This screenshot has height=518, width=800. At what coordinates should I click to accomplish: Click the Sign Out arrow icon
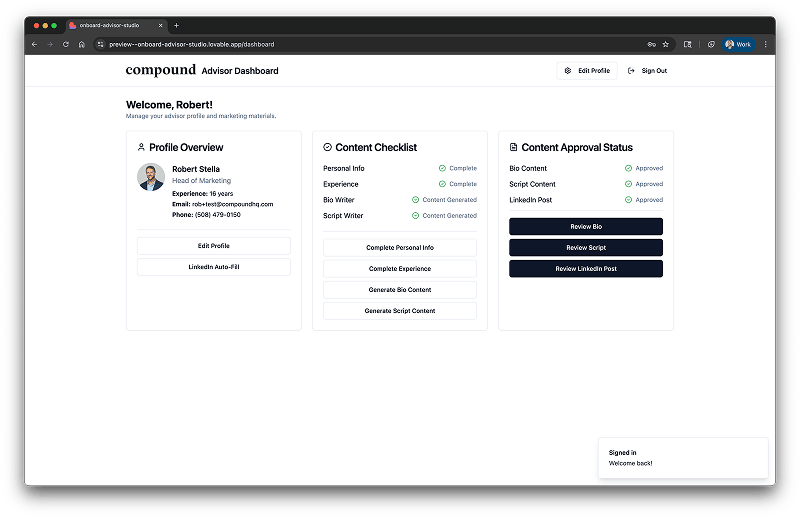pos(631,71)
